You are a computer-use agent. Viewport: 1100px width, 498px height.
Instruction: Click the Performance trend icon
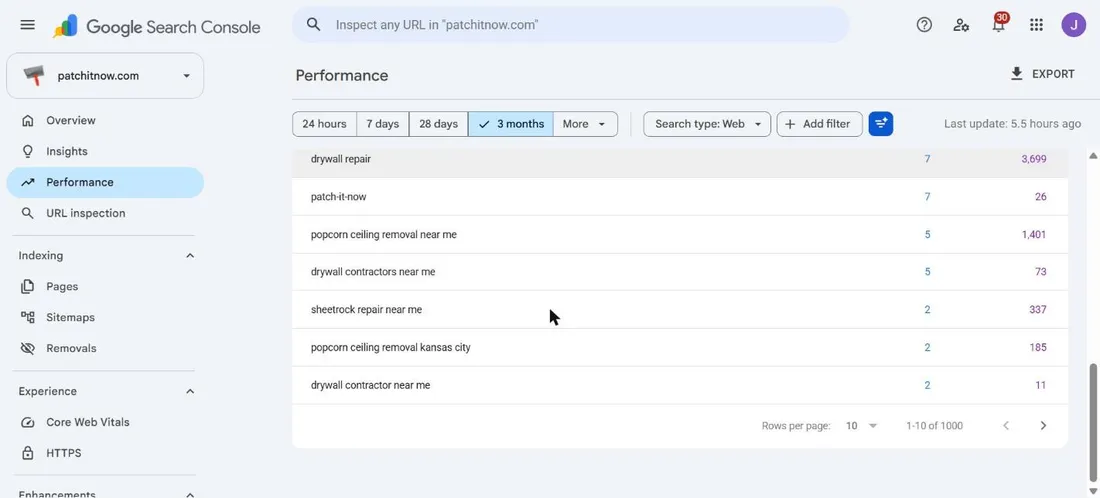(27, 182)
